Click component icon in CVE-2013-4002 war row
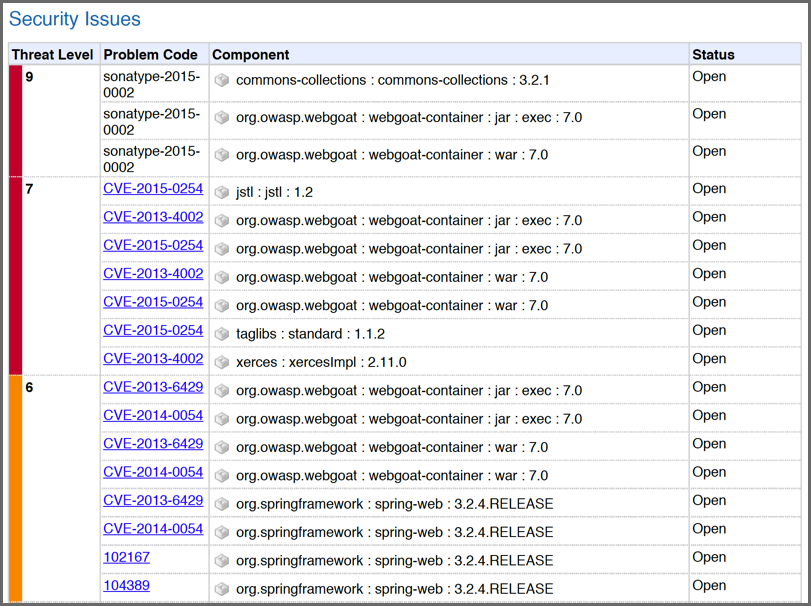The image size is (811, 606). point(222,277)
